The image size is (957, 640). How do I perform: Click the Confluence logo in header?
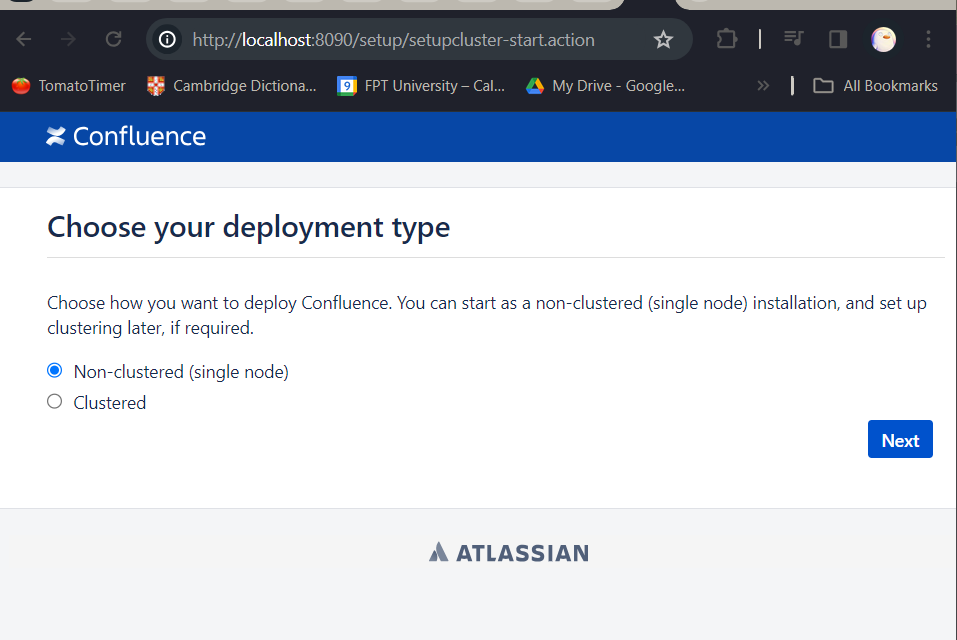[126, 137]
